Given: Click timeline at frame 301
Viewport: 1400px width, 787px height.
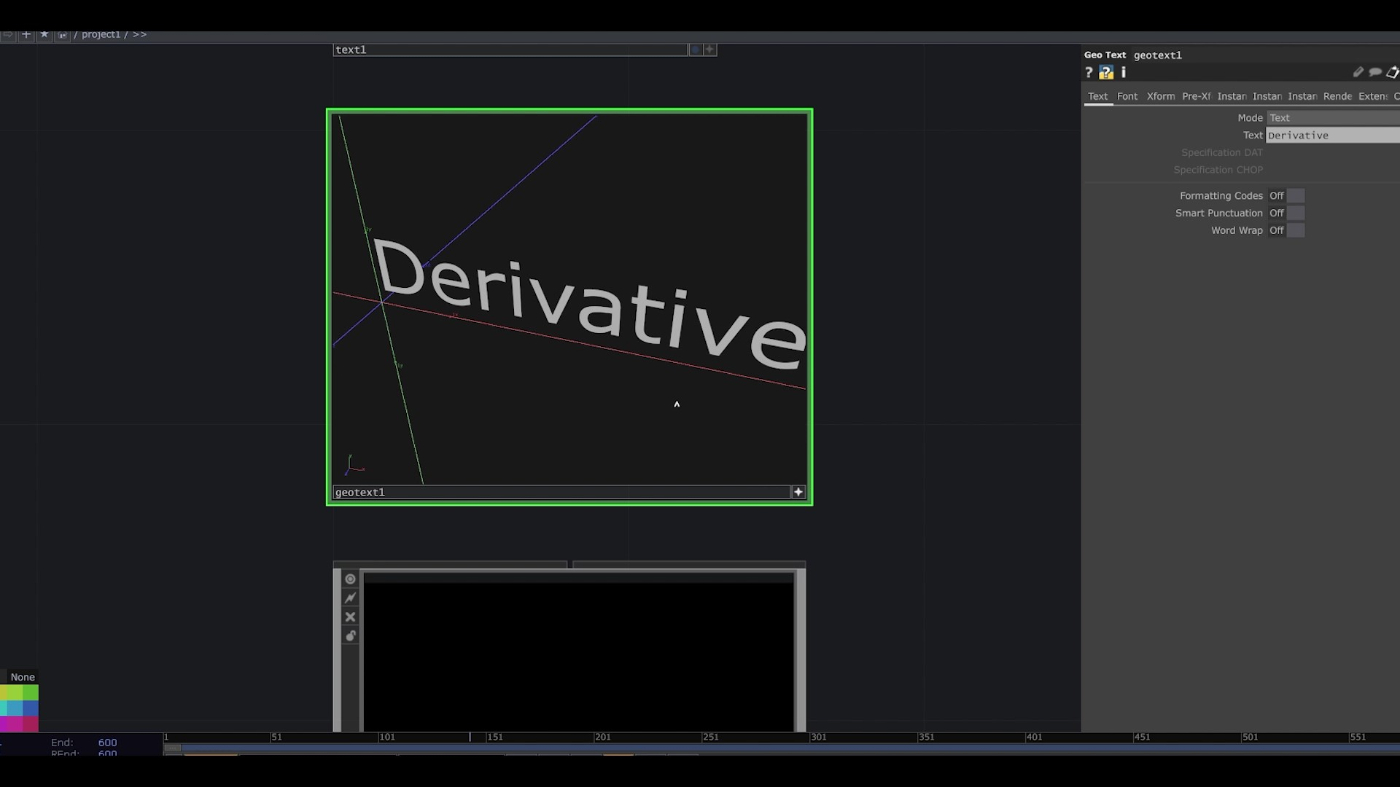Looking at the screenshot, I should tap(818, 737).
